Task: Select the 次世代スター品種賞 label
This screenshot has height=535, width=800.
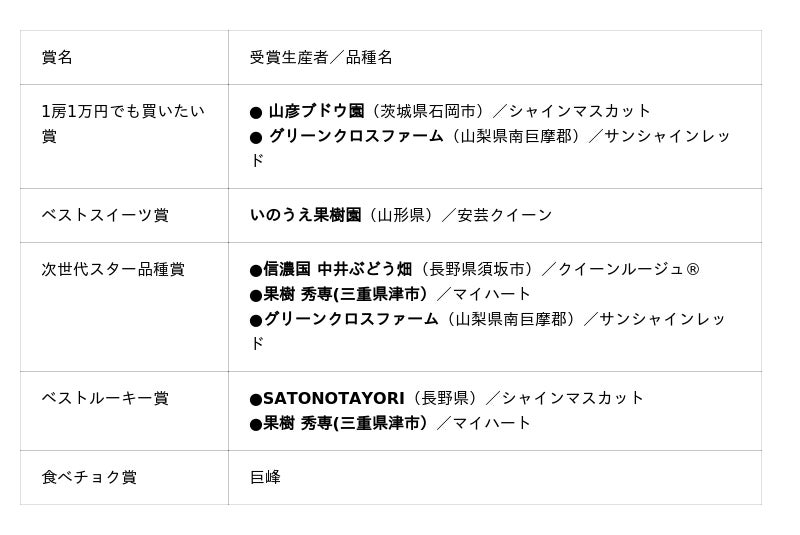Action: pos(113,269)
